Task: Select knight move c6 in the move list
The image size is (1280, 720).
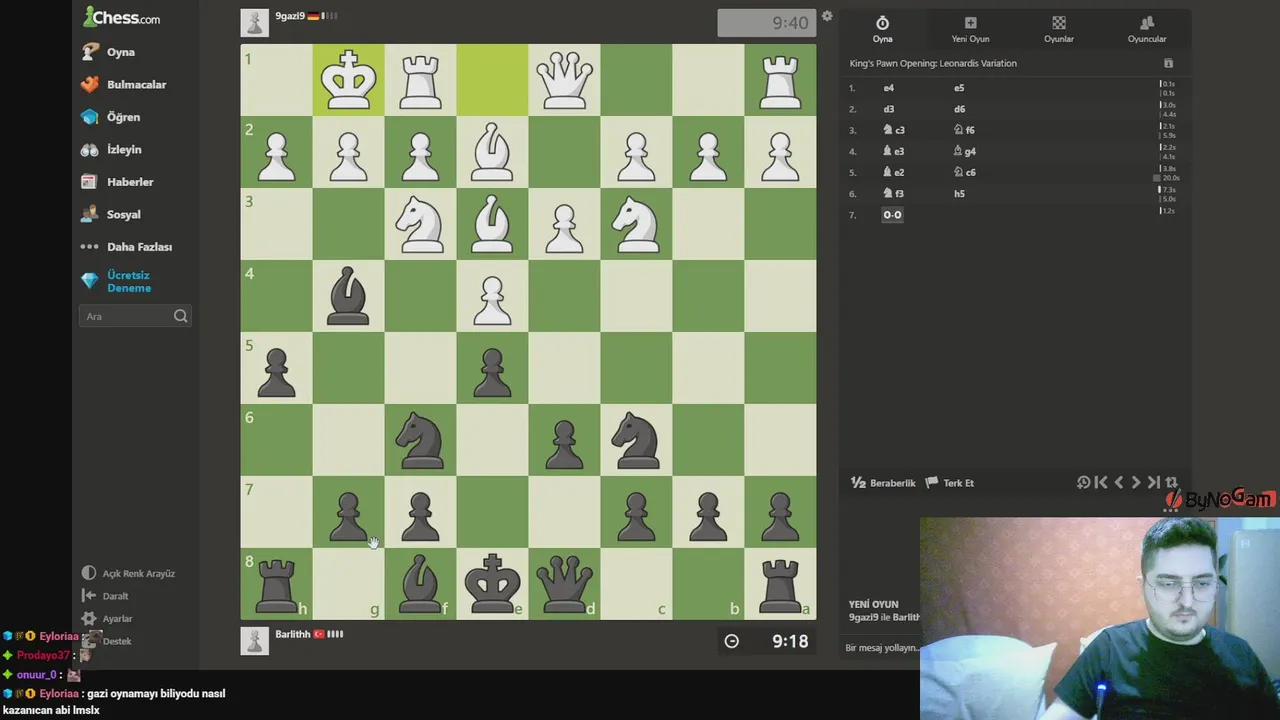Action: click(x=964, y=172)
